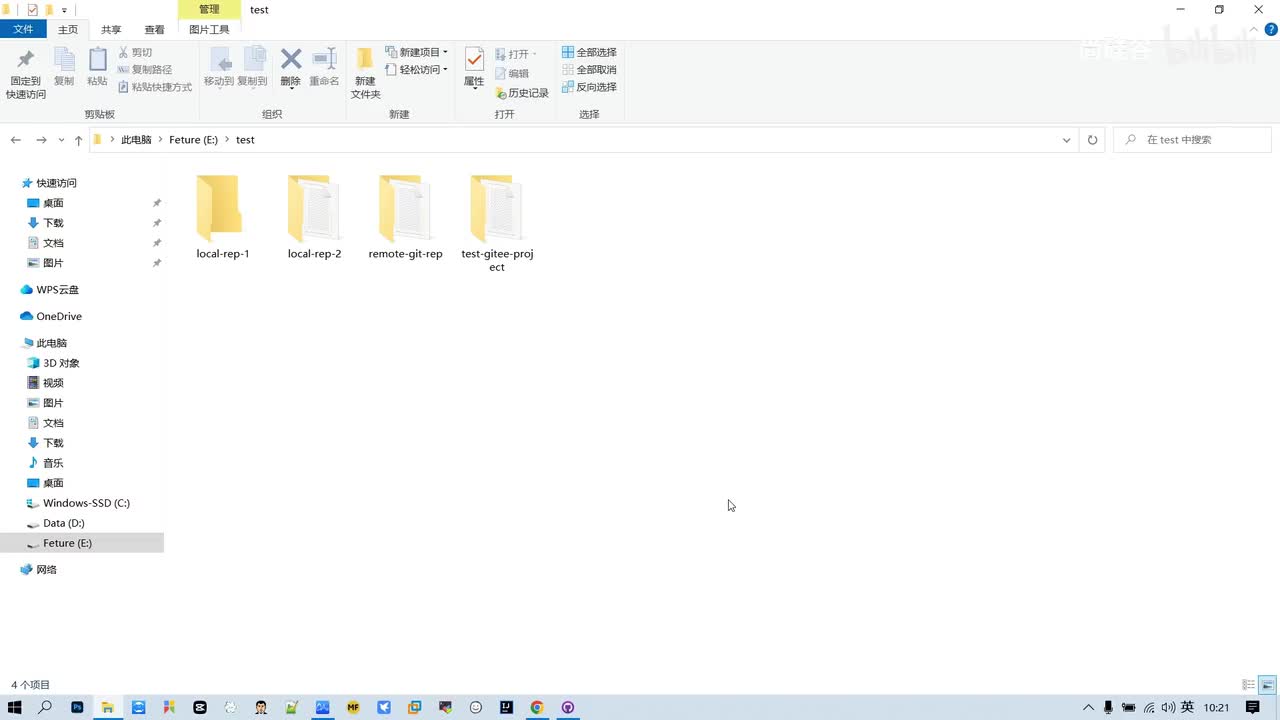Viewport: 1280px width, 720px height.
Task: Click Select none (全部取消)
Action: [x=589, y=70]
